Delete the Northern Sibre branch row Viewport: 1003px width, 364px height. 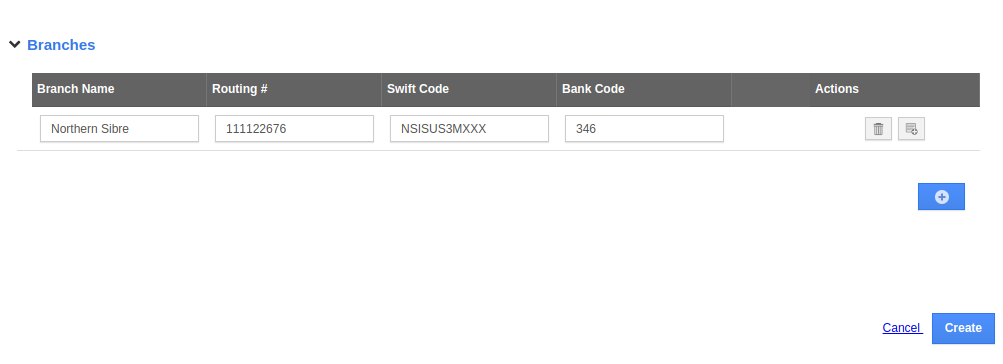tap(878, 129)
